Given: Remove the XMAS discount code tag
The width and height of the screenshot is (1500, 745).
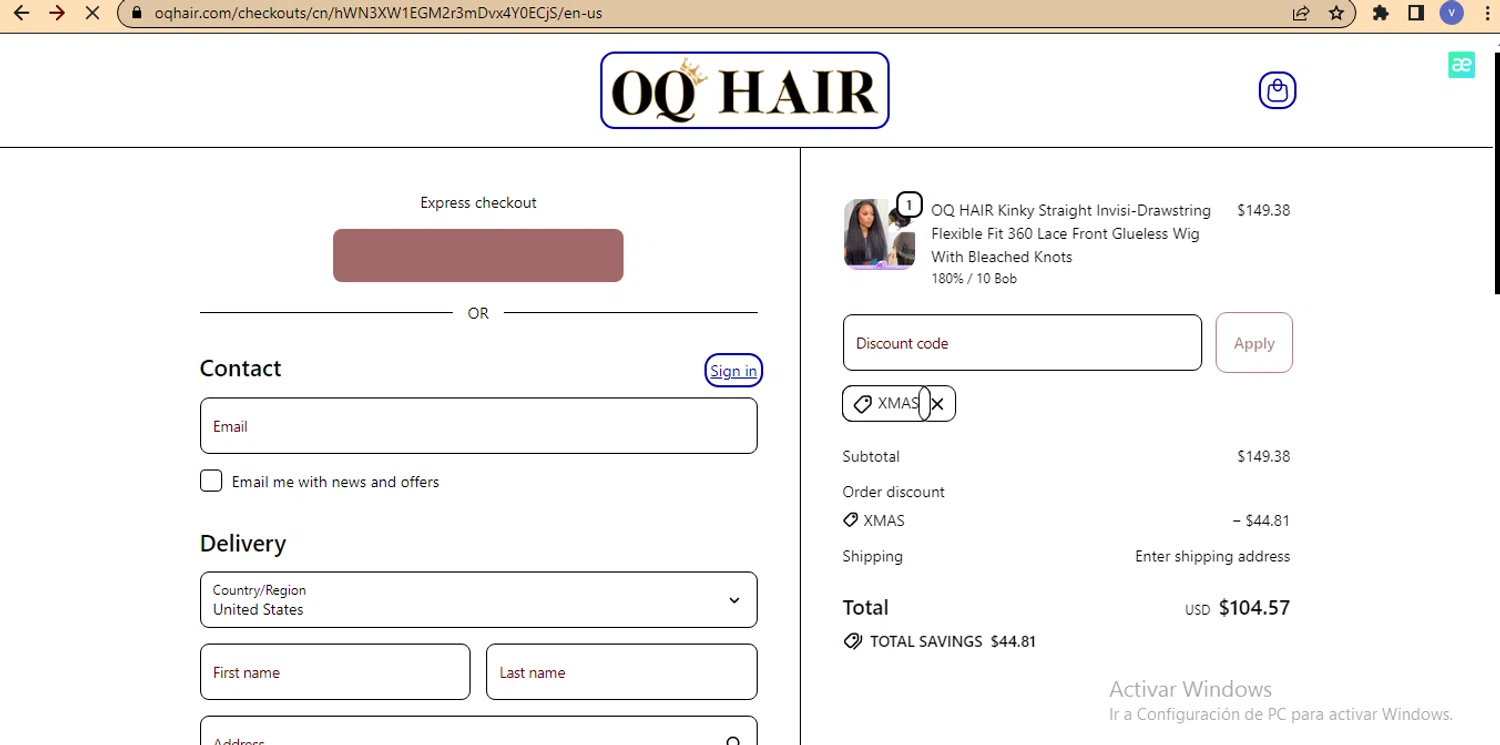Looking at the screenshot, I should point(937,404).
